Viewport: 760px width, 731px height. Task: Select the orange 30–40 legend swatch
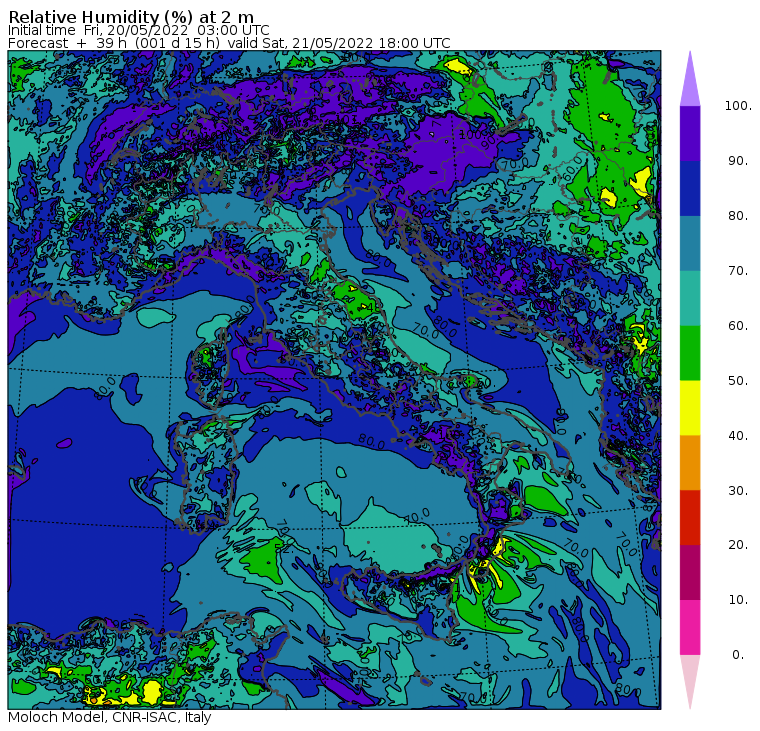(690, 463)
